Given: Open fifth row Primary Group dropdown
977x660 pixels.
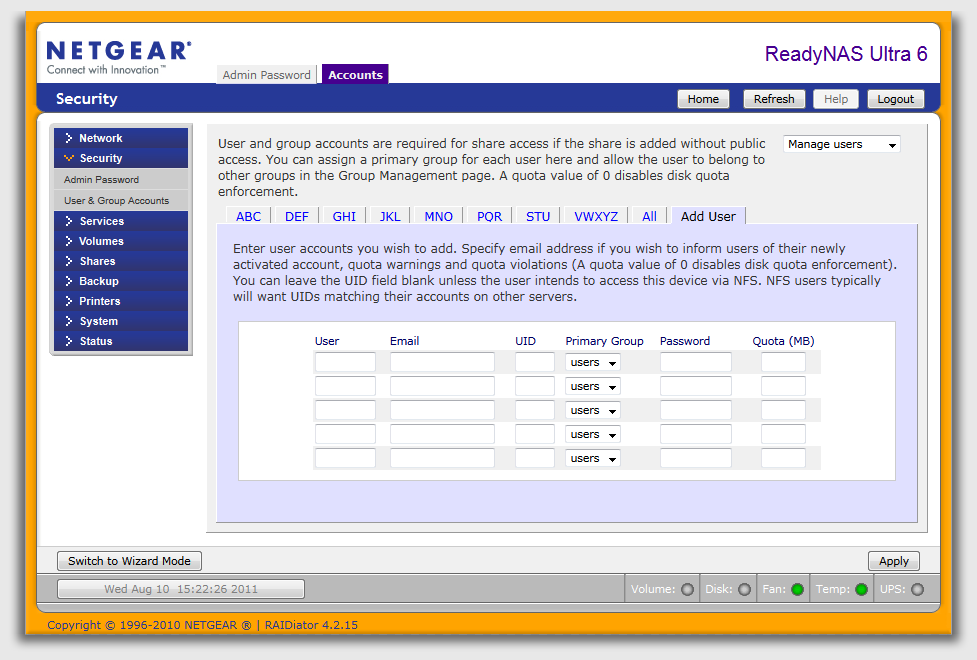Looking at the screenshot, I should pyautogui.click(x=593, y=459).
